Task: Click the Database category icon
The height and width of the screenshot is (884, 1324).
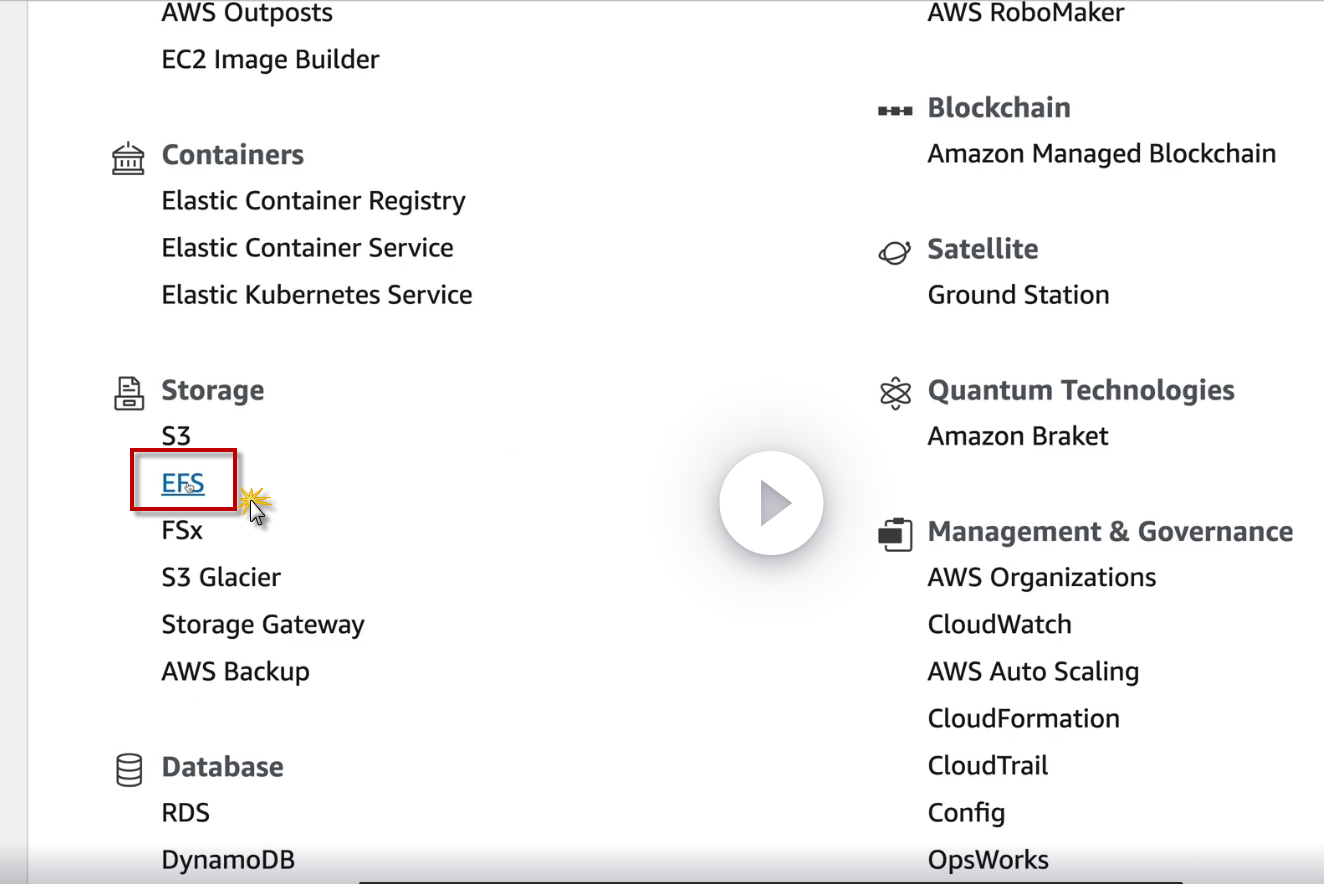Action: (x=128, y=768)
